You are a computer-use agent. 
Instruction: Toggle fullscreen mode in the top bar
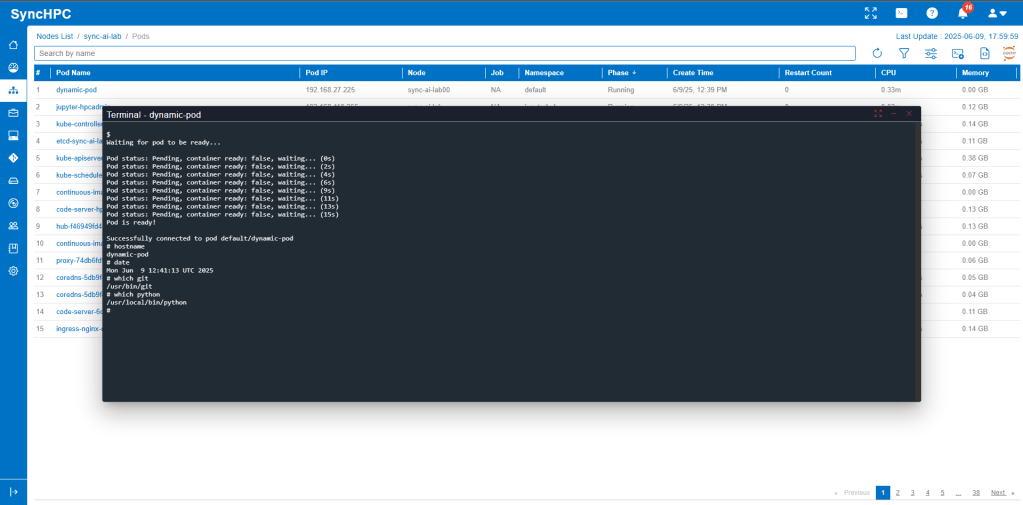870,13
